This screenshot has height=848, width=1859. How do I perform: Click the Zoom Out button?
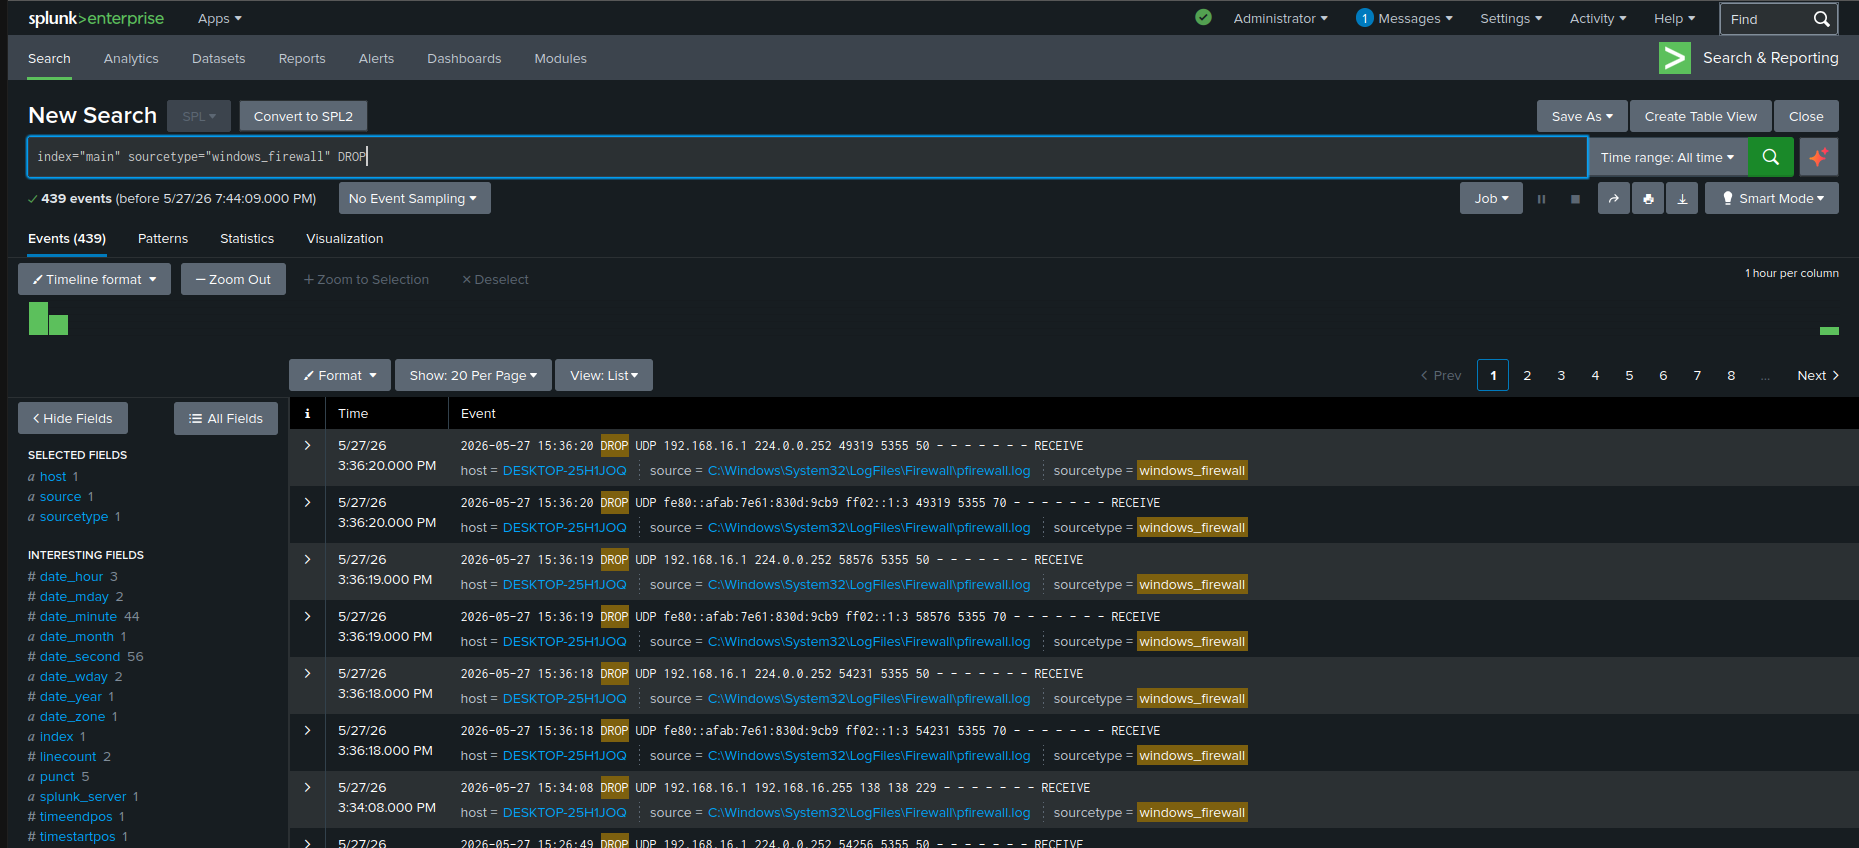(x=233, y=279)
